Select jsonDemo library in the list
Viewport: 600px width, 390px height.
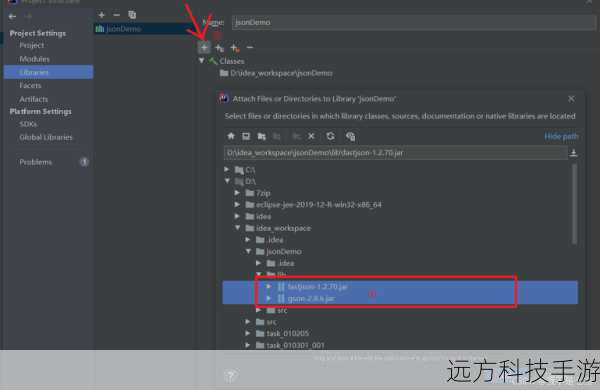[x=144, y=29]
